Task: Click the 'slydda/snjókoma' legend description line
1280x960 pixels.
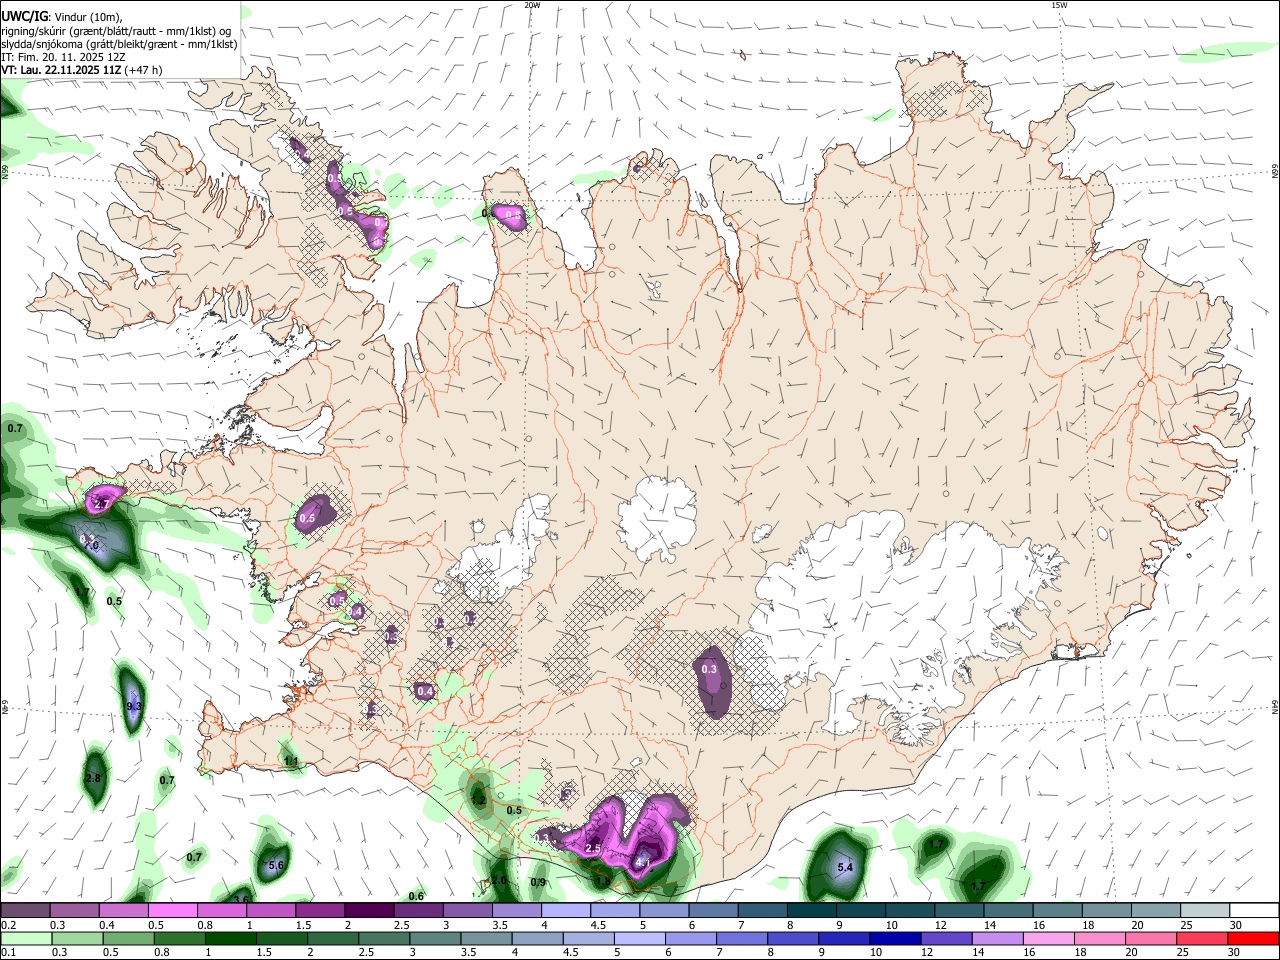Action: (119, 44)
